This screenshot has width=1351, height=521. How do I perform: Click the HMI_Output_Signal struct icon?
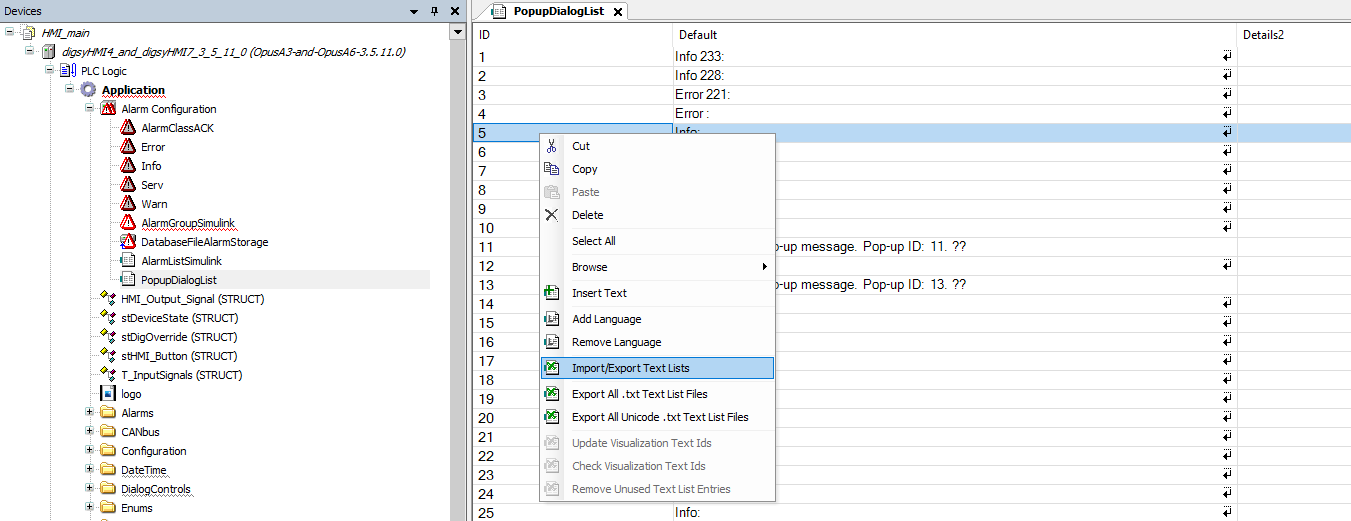coord(108,299)
